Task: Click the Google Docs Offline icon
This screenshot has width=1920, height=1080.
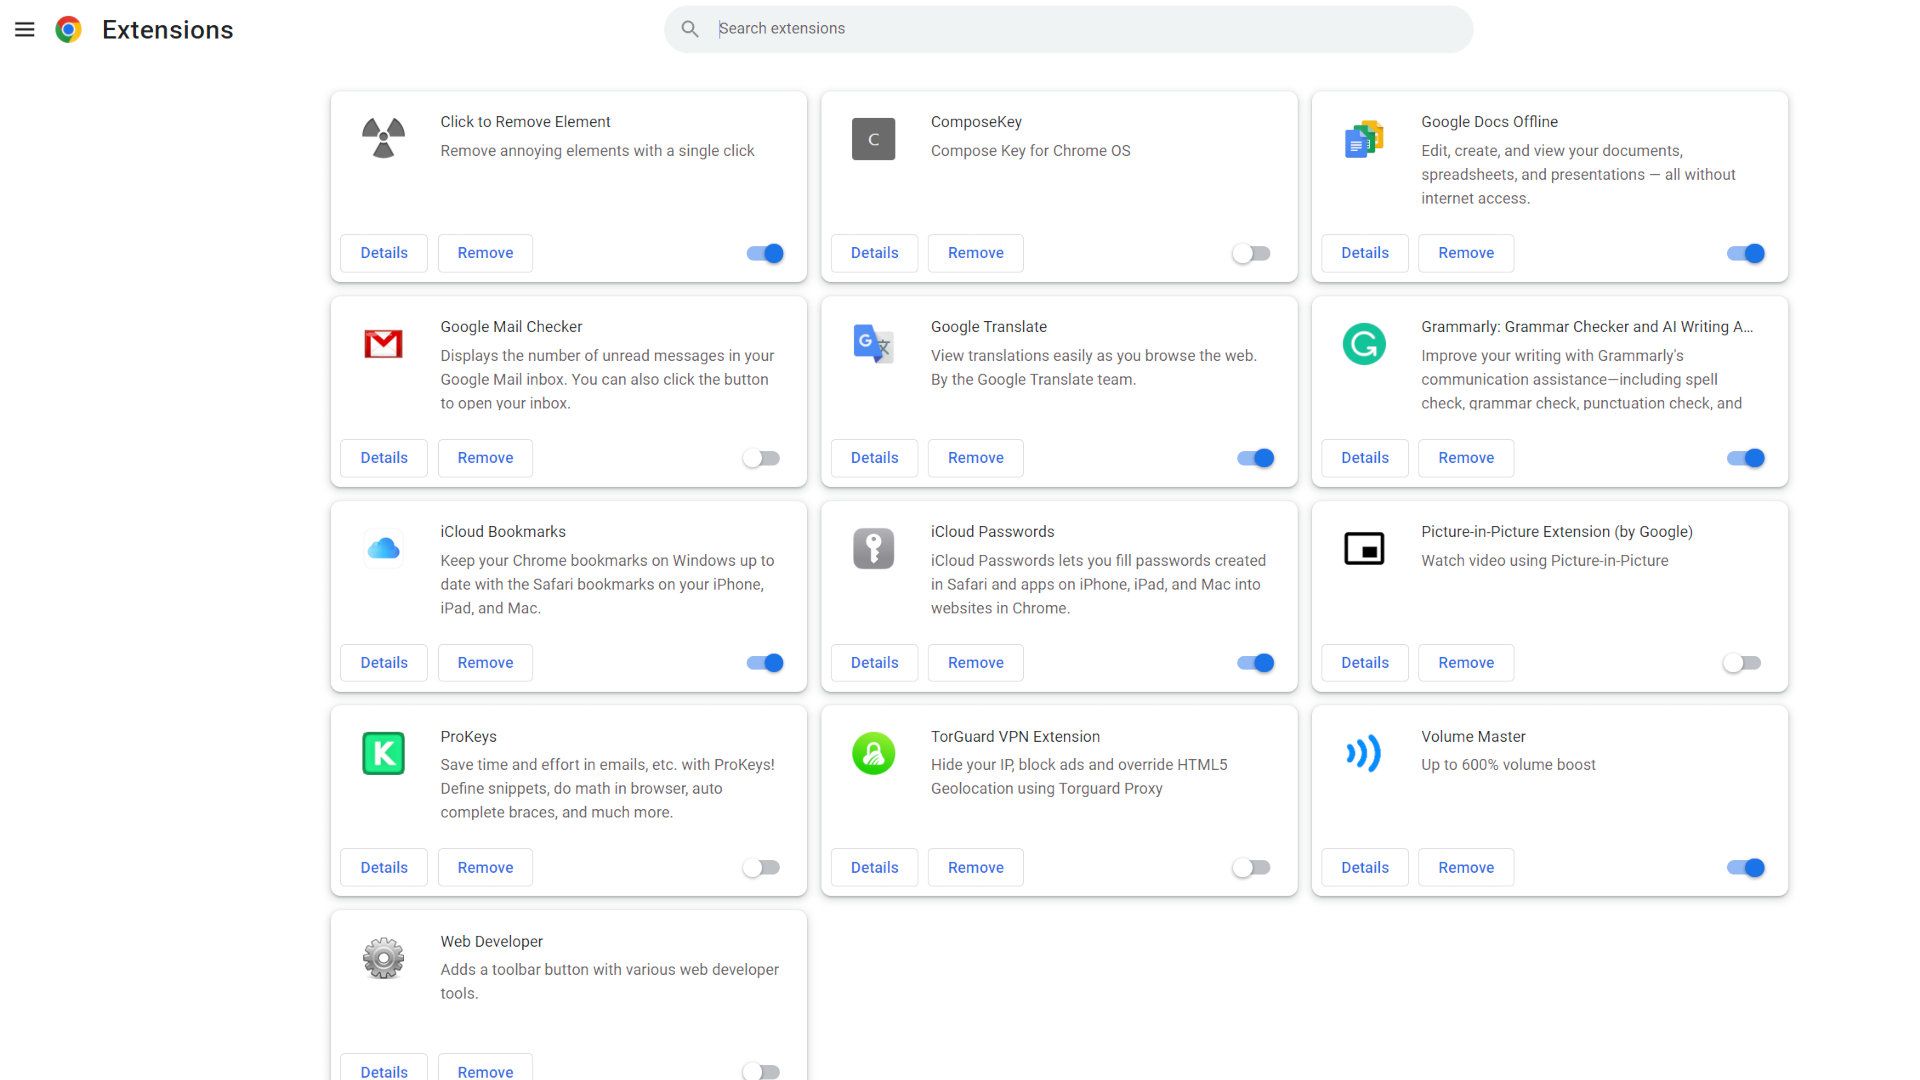Action: [x=1364, y=138]
